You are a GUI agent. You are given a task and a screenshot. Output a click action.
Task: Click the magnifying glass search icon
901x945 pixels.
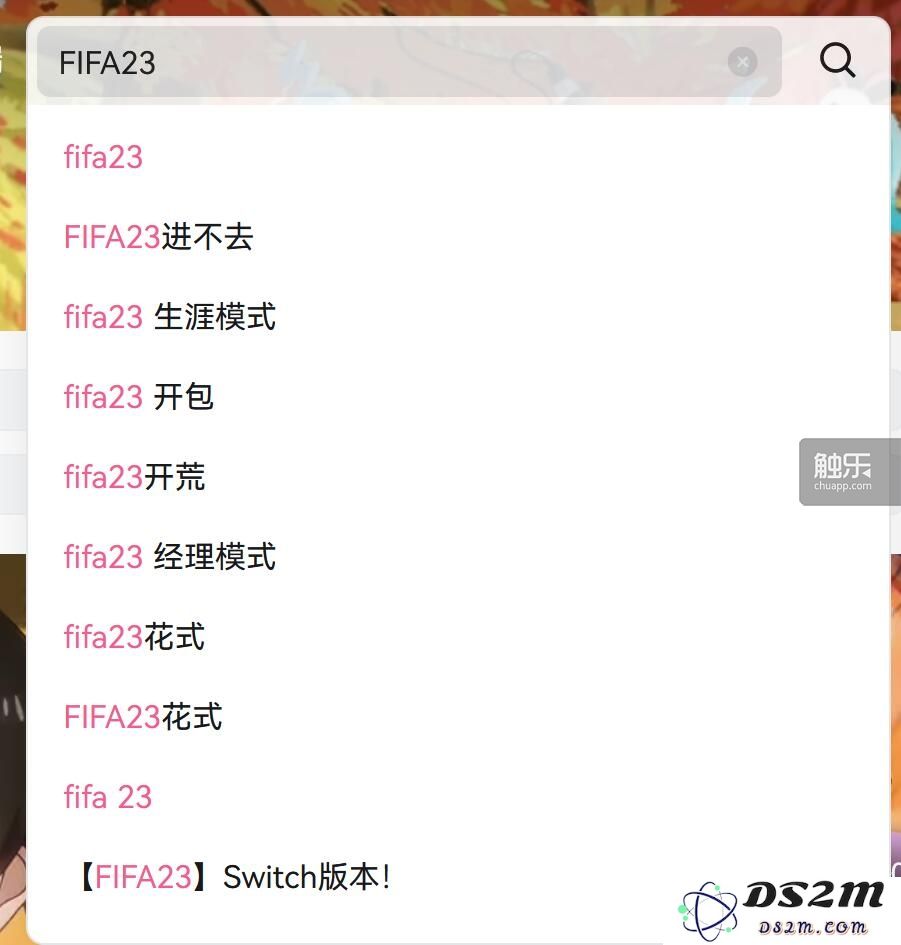coord(837,60)
